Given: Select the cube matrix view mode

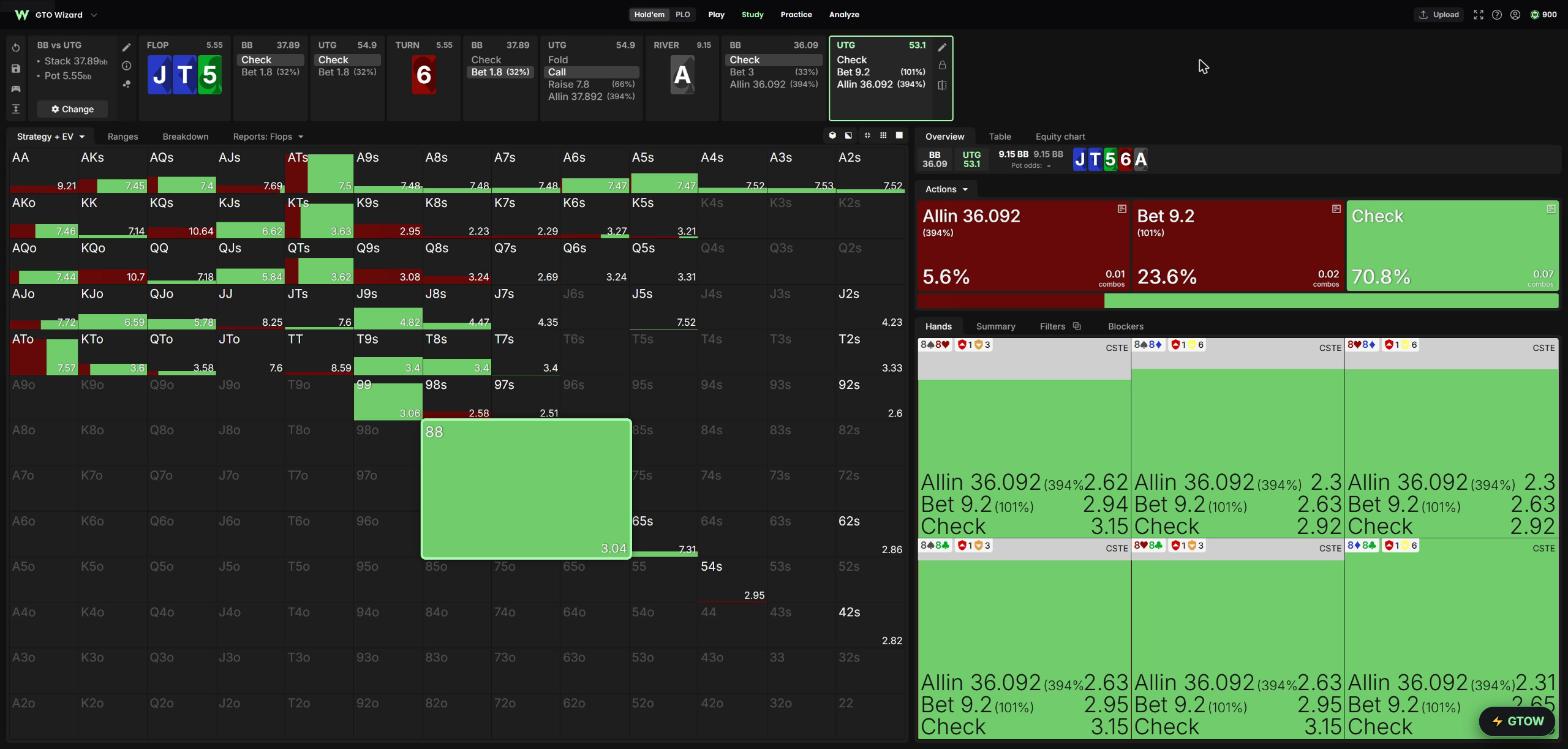Looking at the screenshot, I should [832, 136].
